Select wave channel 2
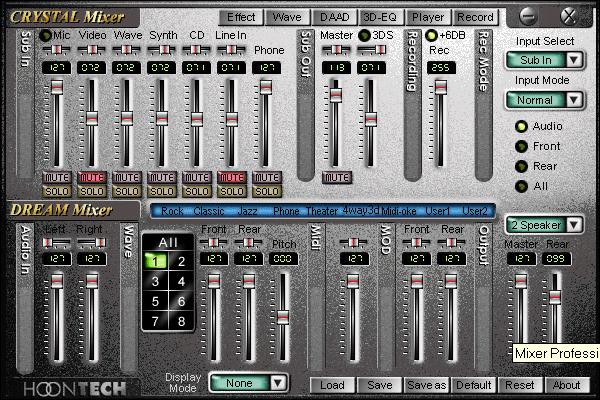This screenshot has height=400, width=600. pos(181,261)
